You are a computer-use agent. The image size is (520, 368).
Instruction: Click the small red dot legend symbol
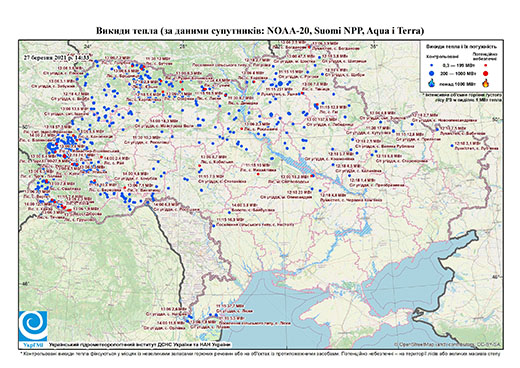[x=485, y=66]
